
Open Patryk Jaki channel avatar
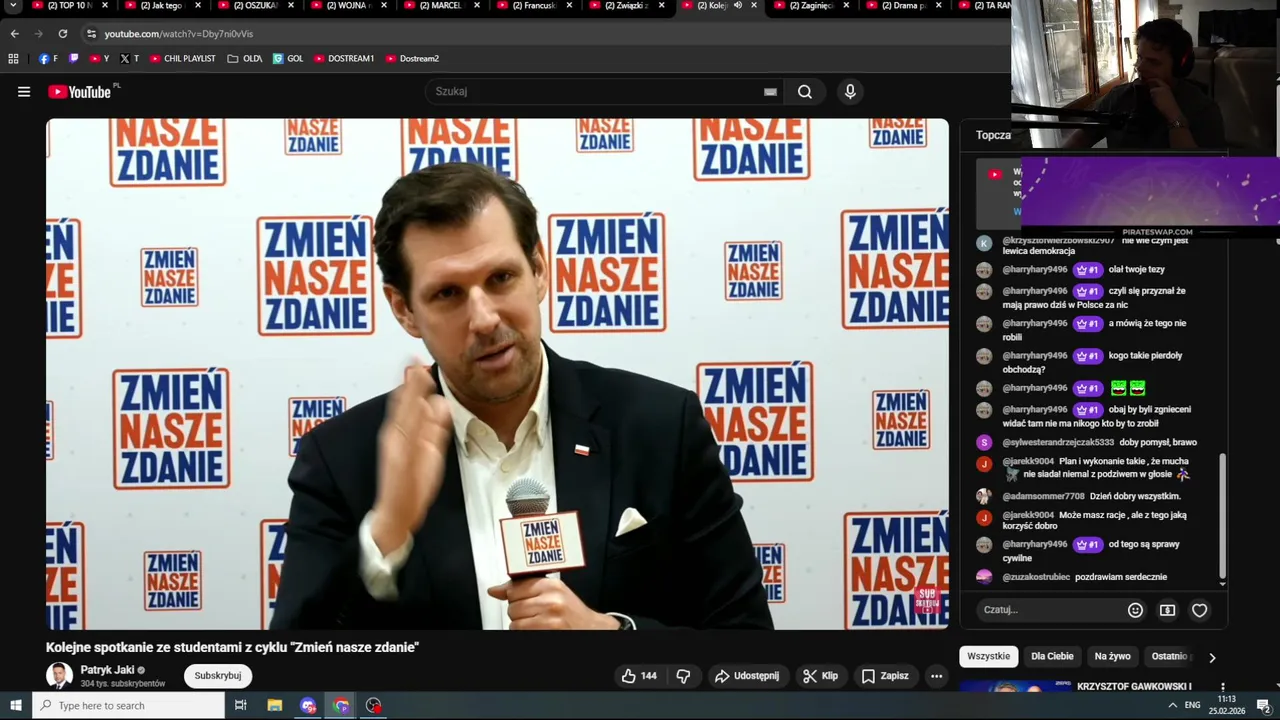click(x=59, y=676)
